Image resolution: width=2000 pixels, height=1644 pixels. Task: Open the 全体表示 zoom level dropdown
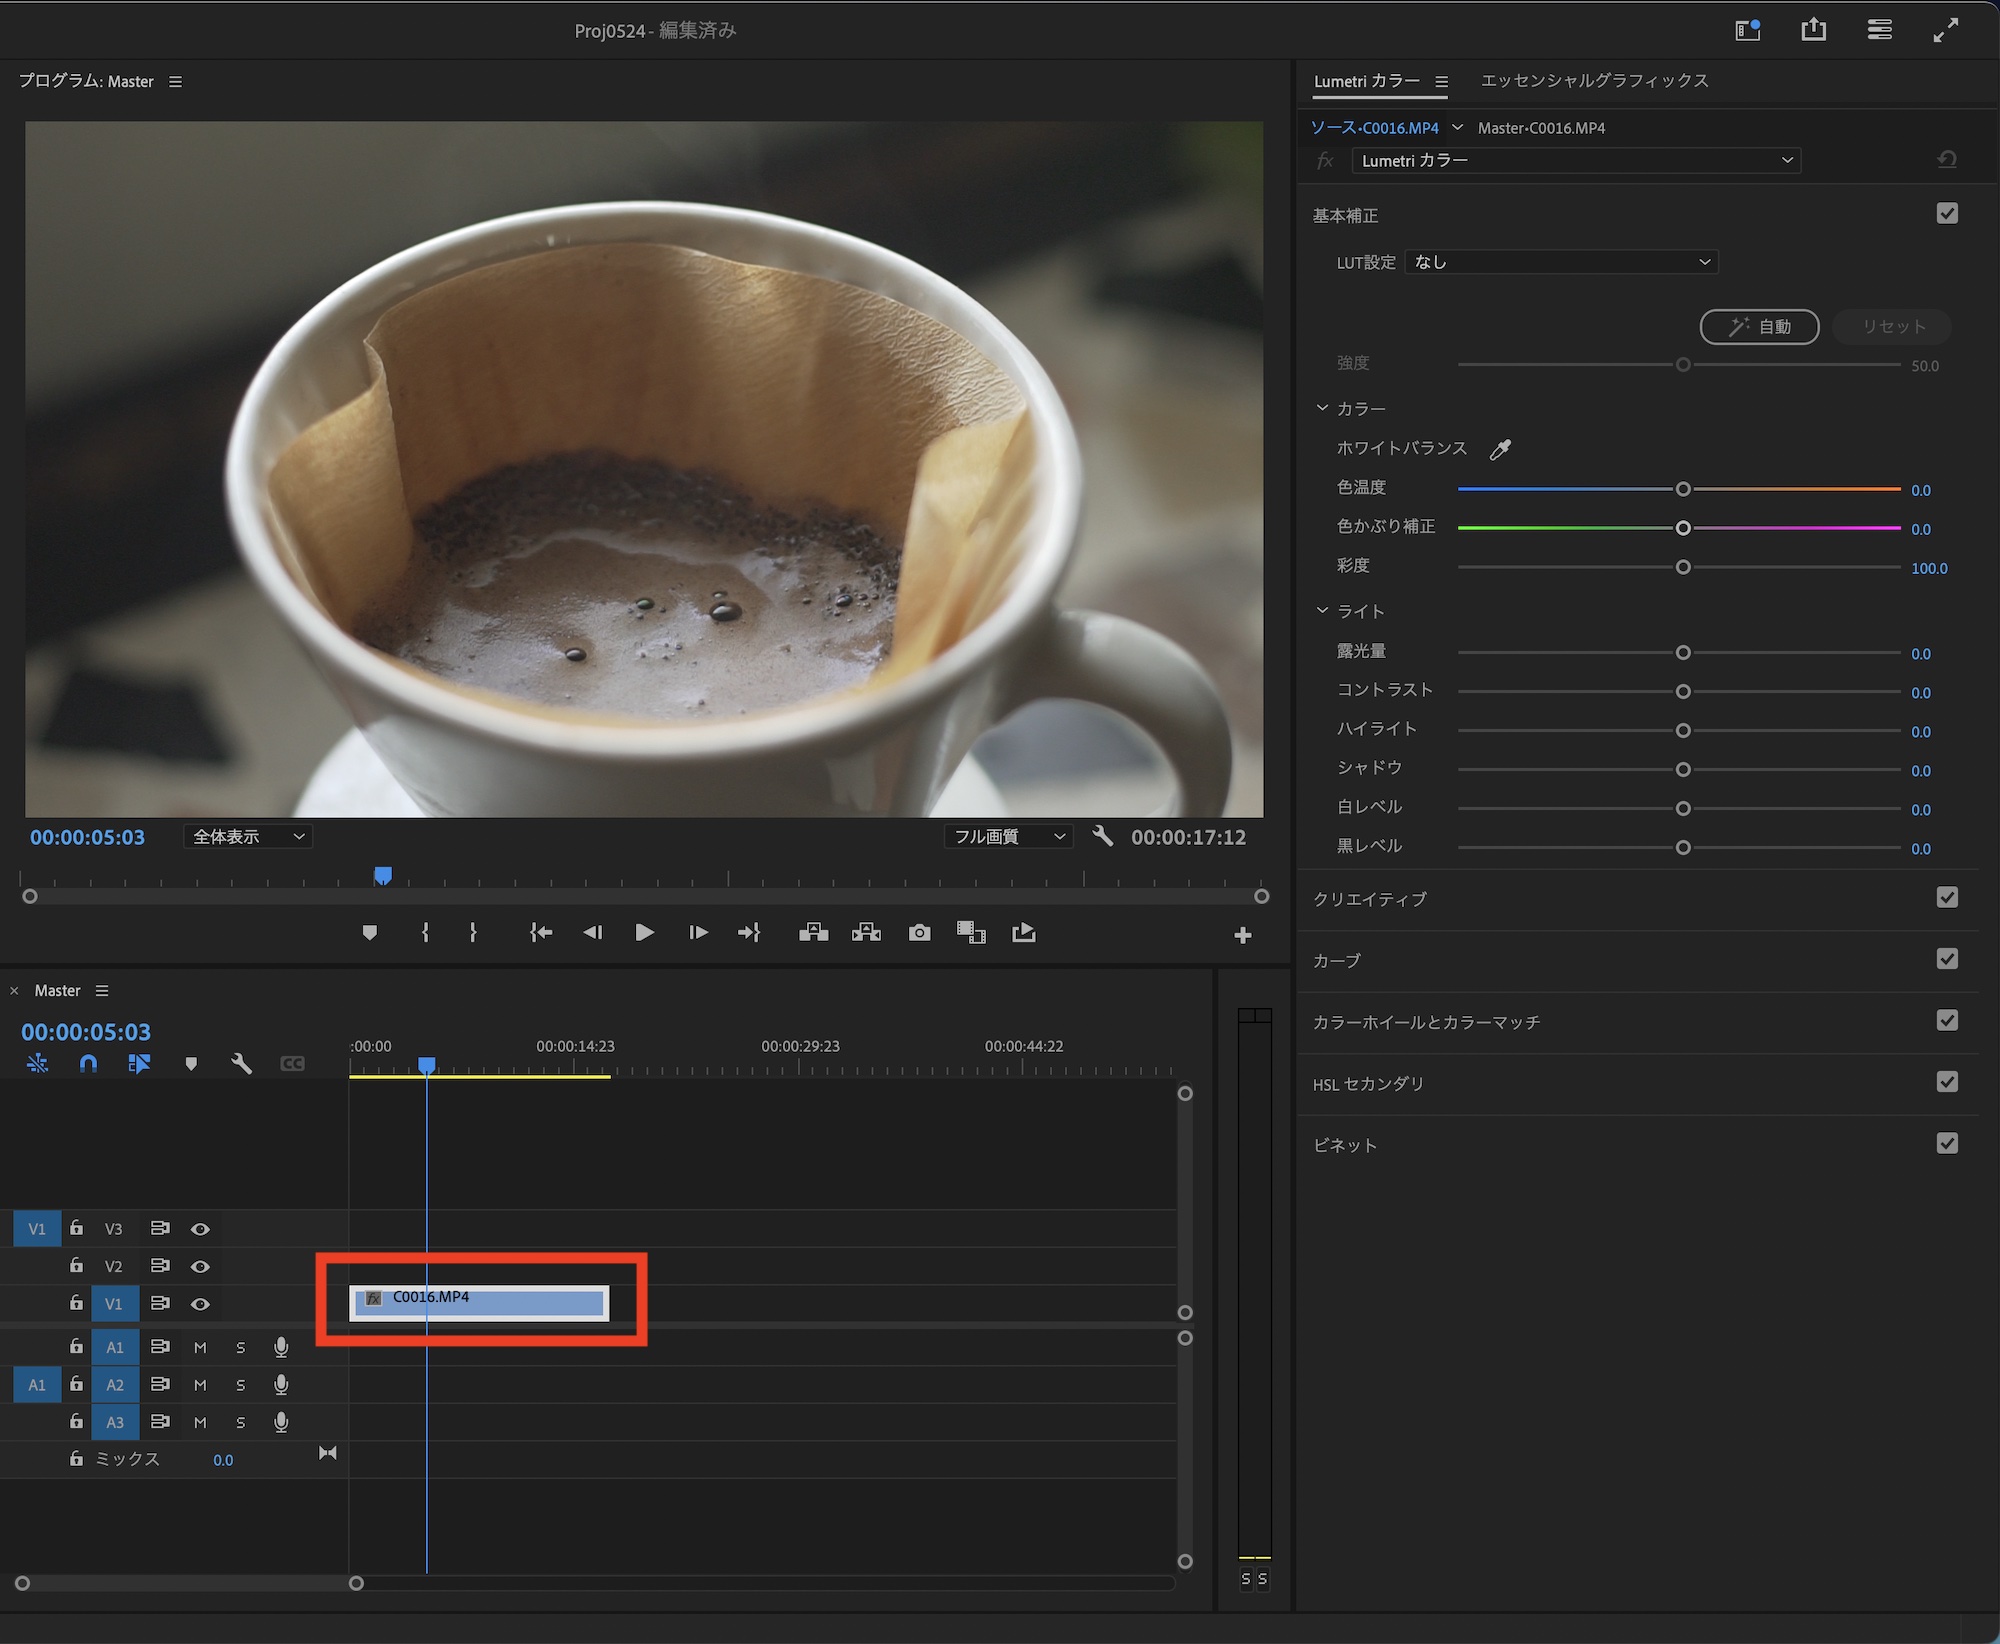[x=247, y=836]
